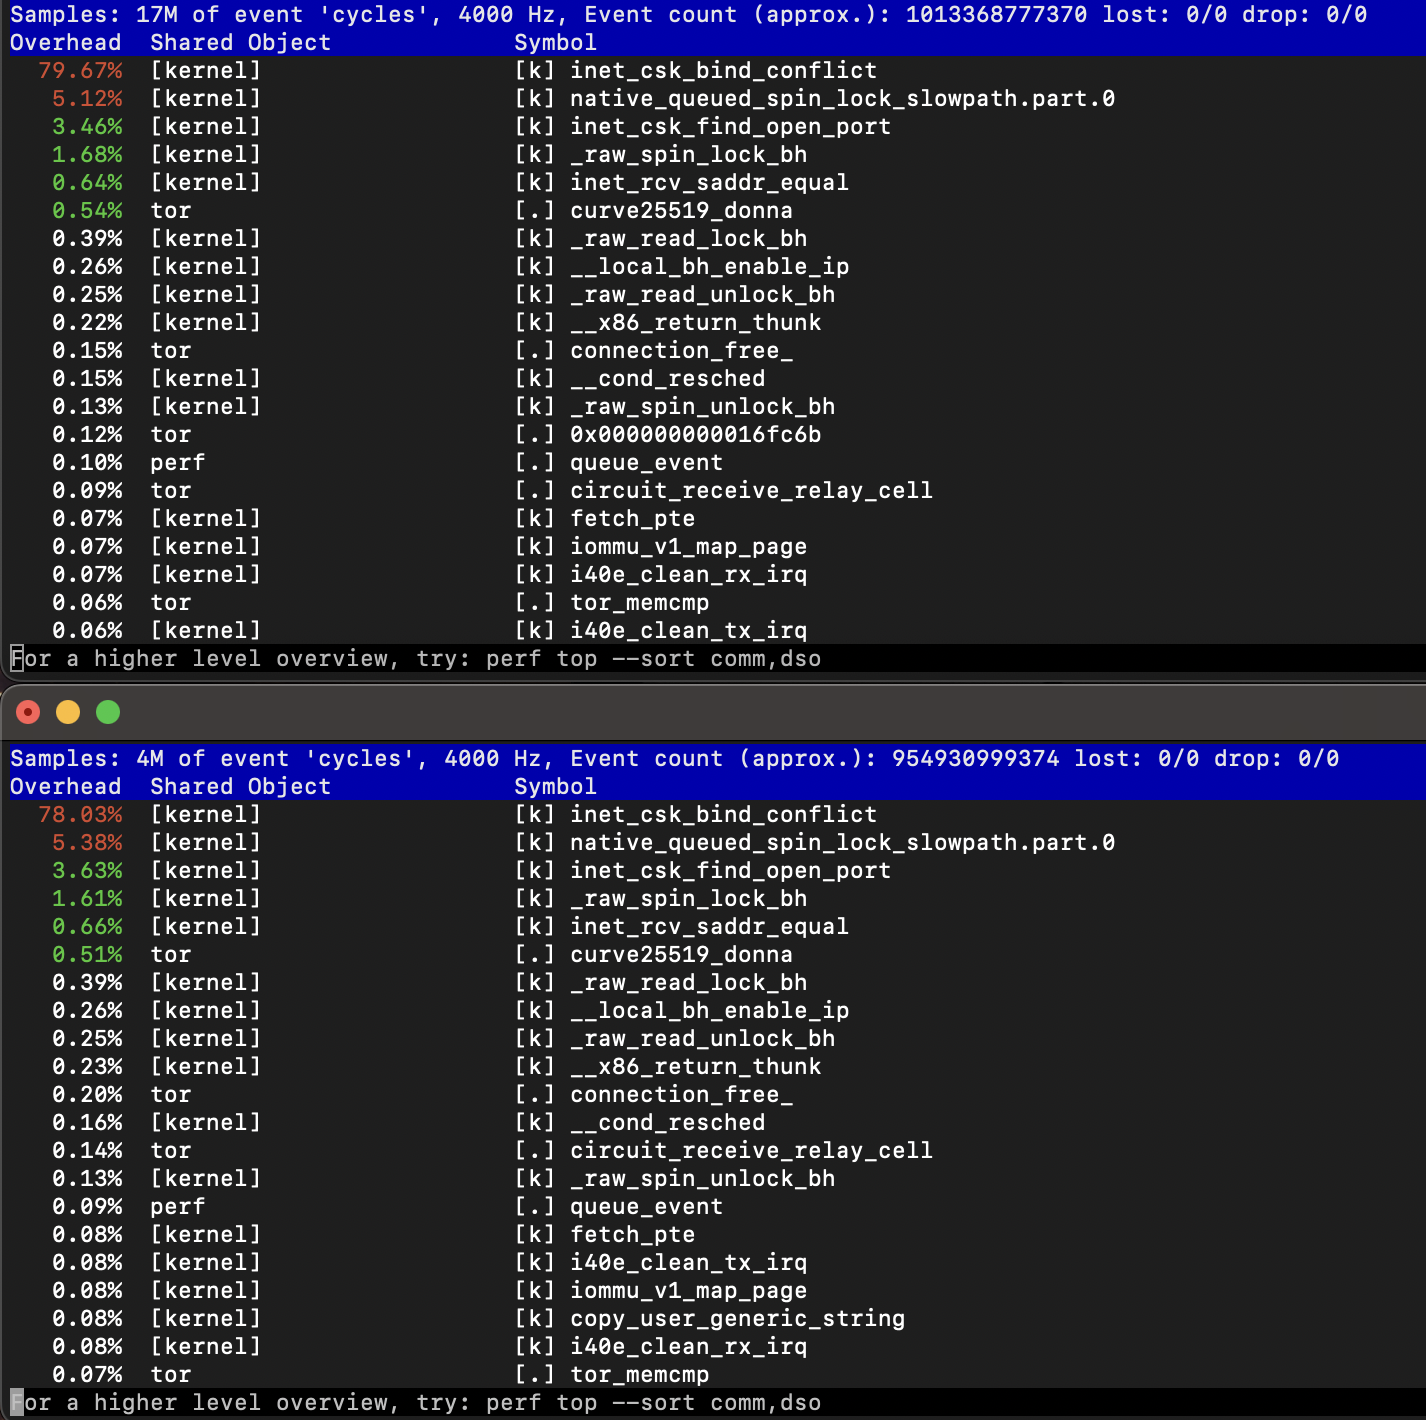Maximize the lower terminal using green button
Screen dimensions: 1426x1420
pos(108,712)
